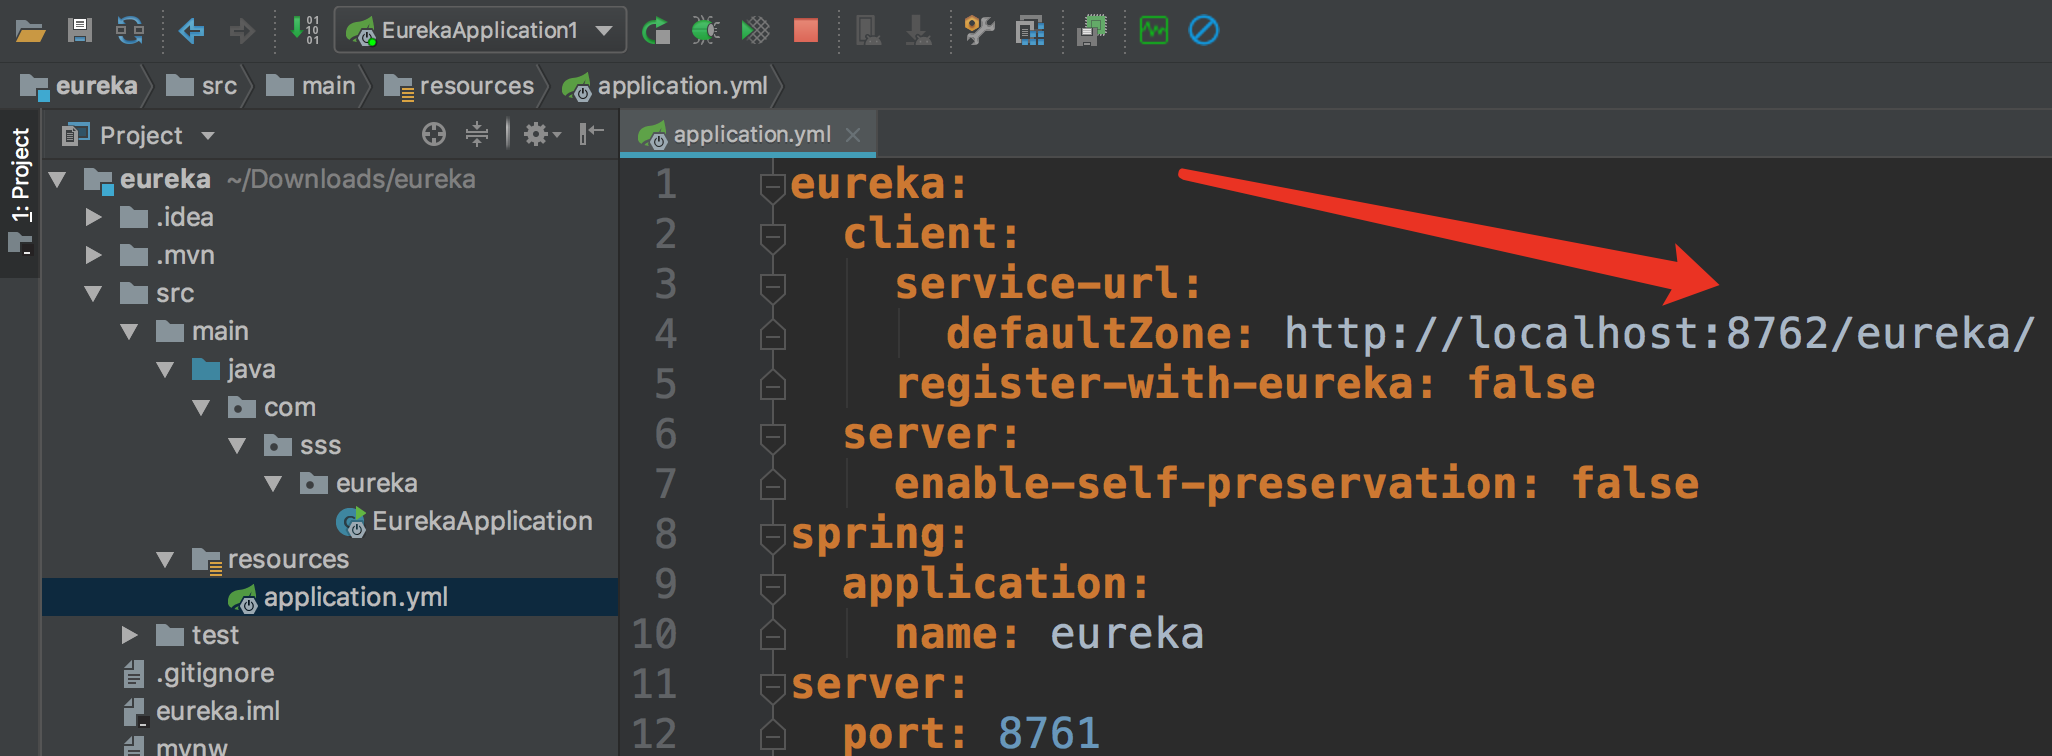Click eureka in the breadcrumb bar
Image resolution: width=2052 pixels, height=756 pixels.
click(80, 86)
